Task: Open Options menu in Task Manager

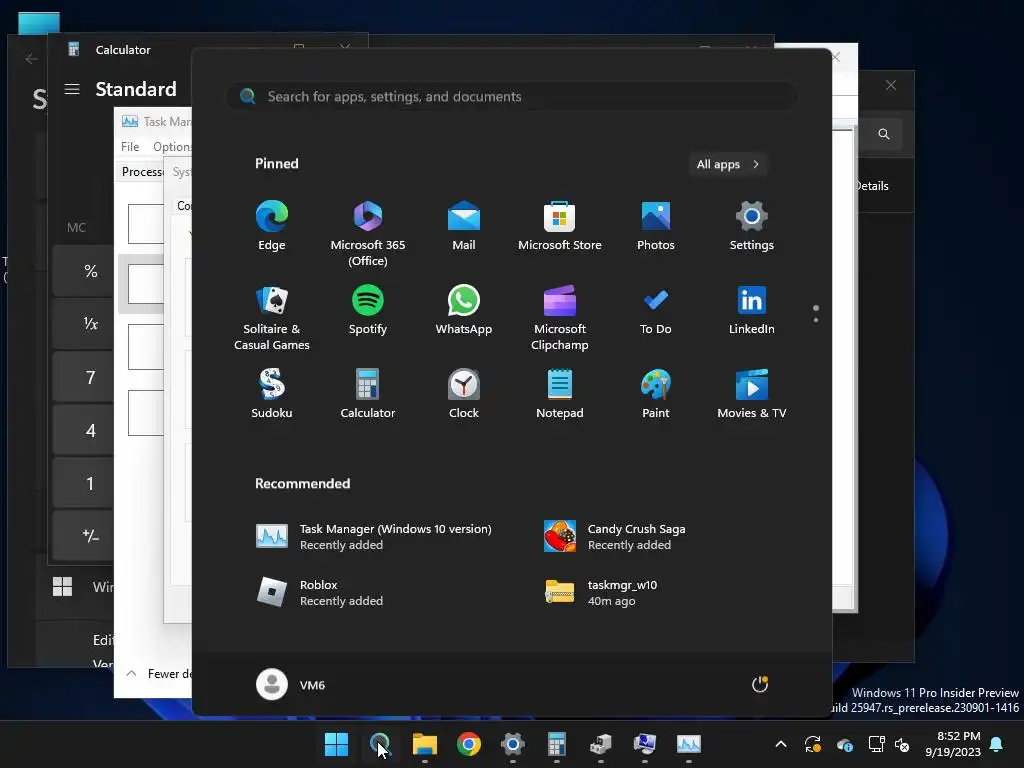Action: [172, 147]
